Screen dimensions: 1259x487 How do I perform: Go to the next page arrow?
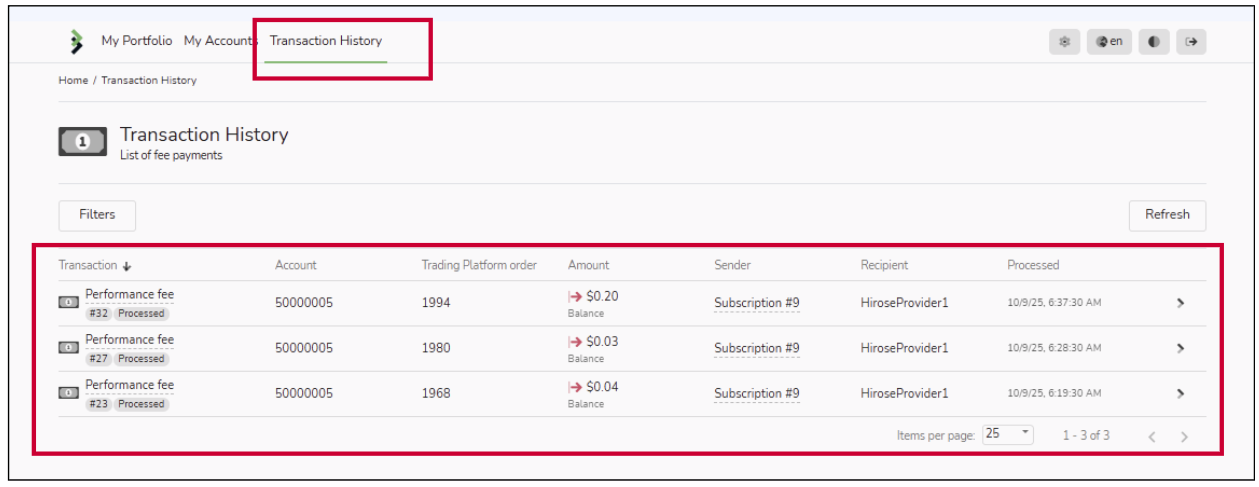[x=1184, y=436]
